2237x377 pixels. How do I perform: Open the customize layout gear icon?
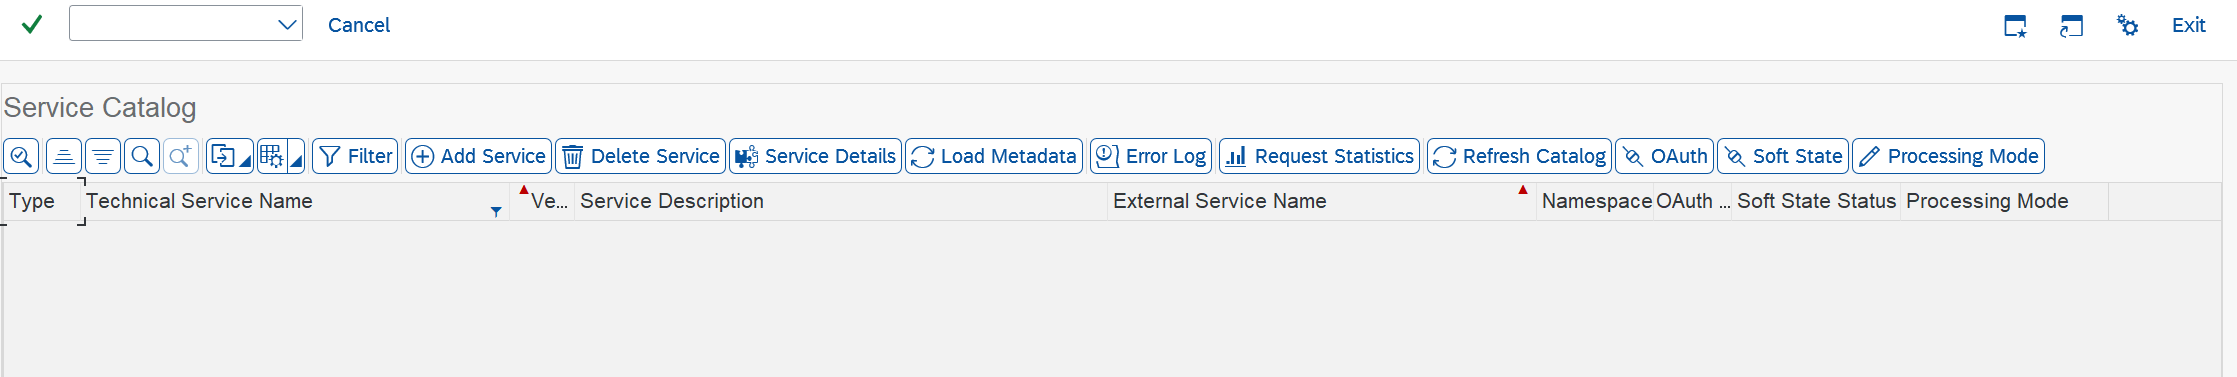[x=2127, y=25]
